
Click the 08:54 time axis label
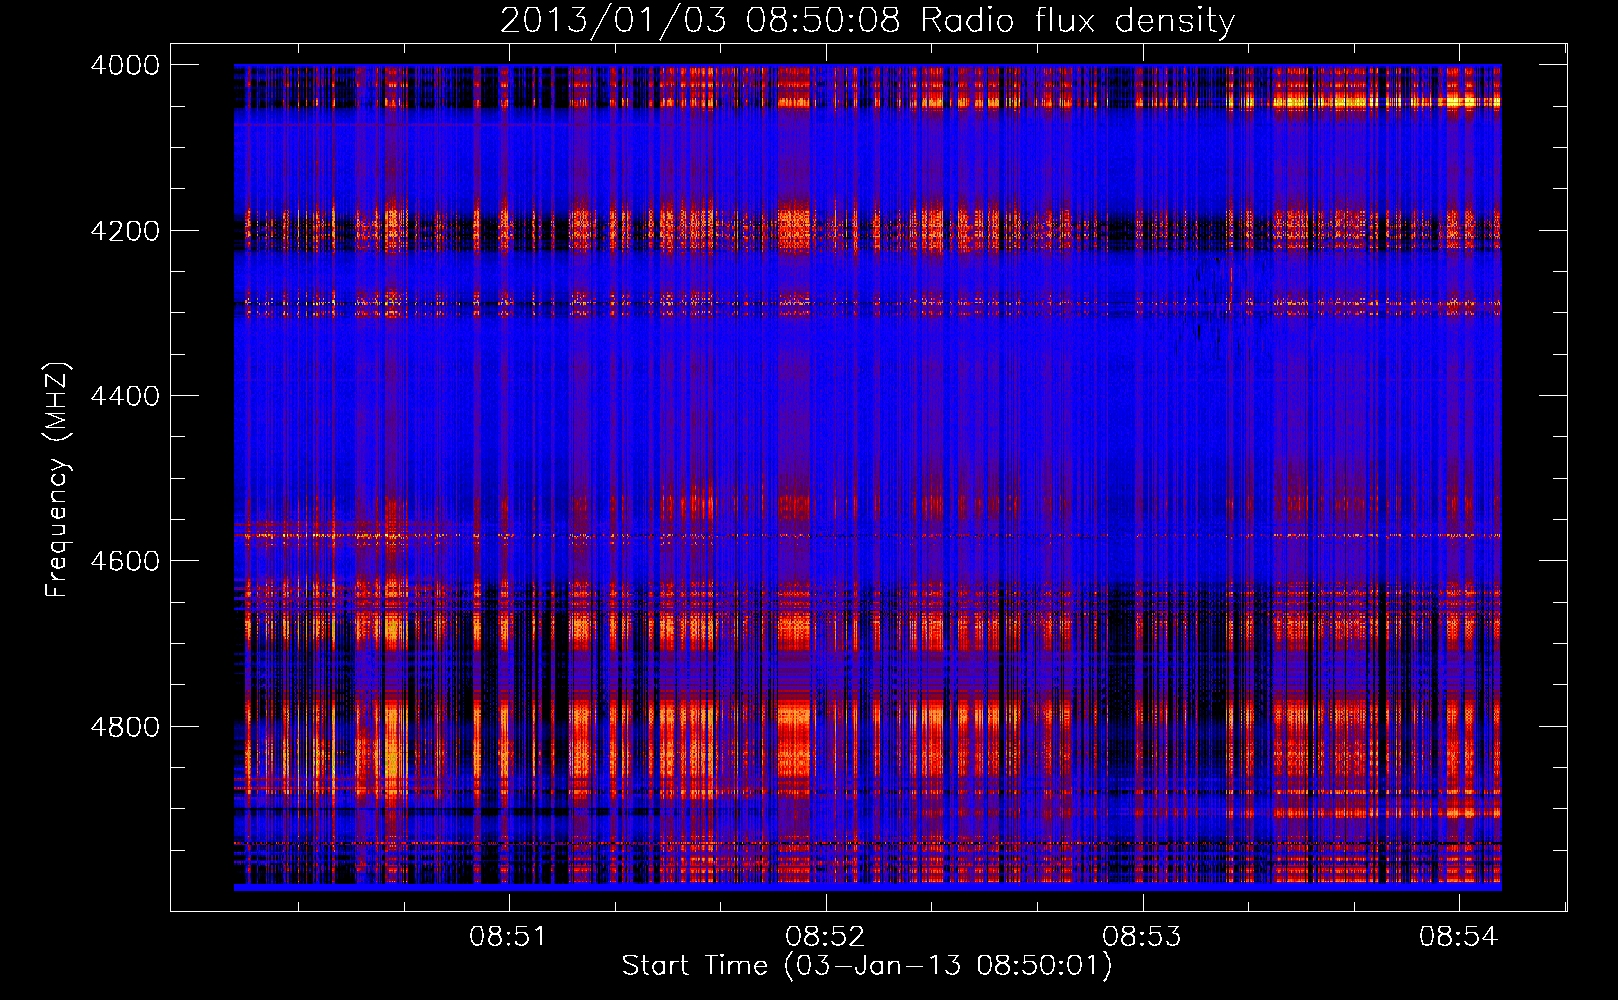(x=1459, y=937)
